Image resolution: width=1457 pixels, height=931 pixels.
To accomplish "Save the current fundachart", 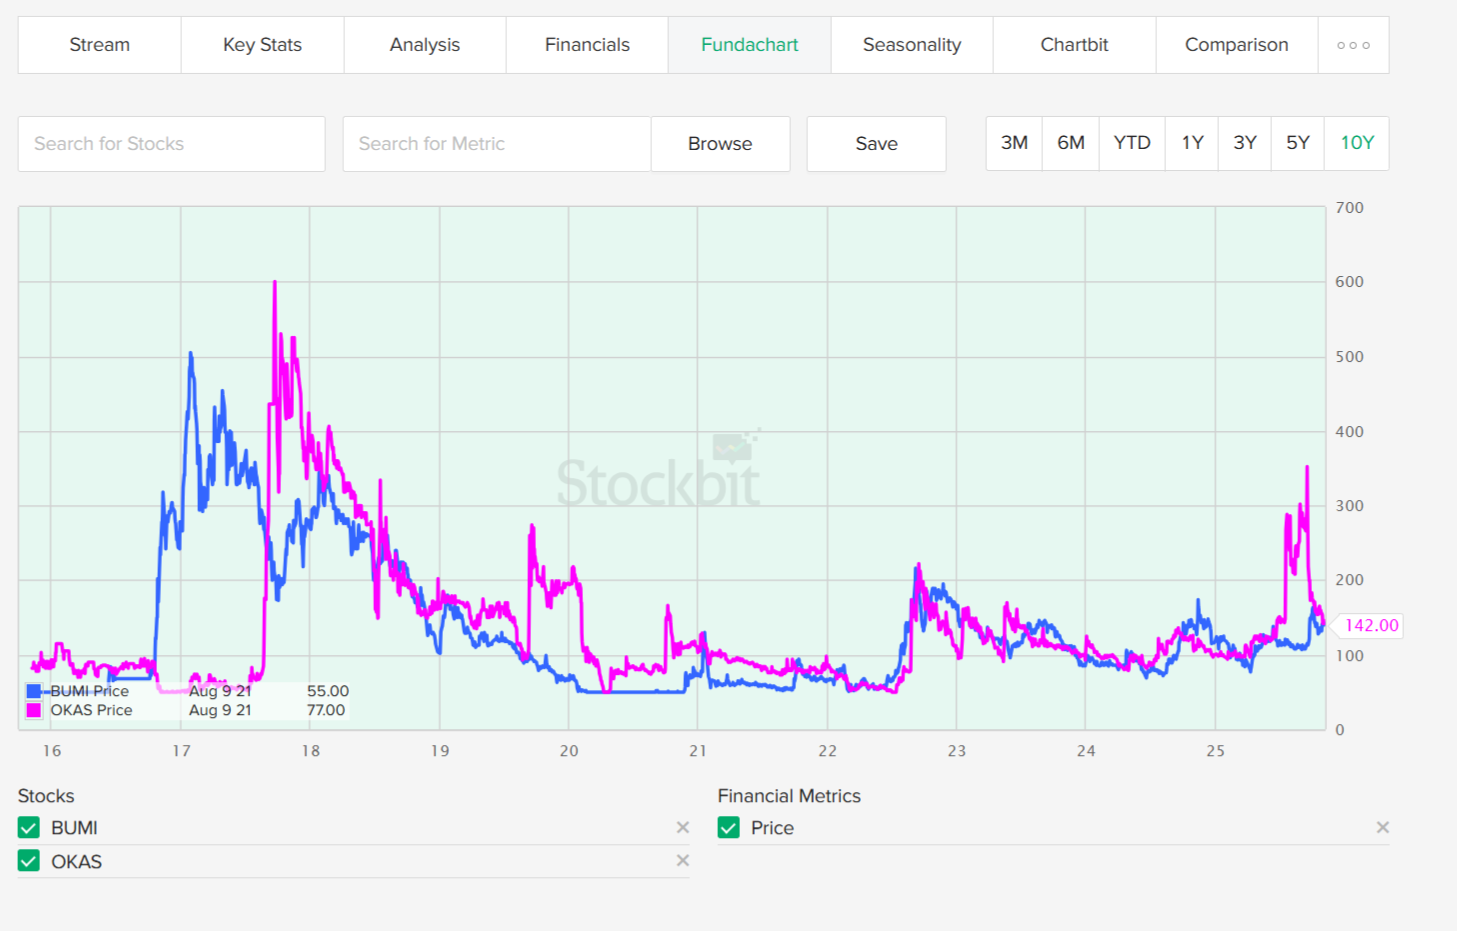I will coord(876,144).
